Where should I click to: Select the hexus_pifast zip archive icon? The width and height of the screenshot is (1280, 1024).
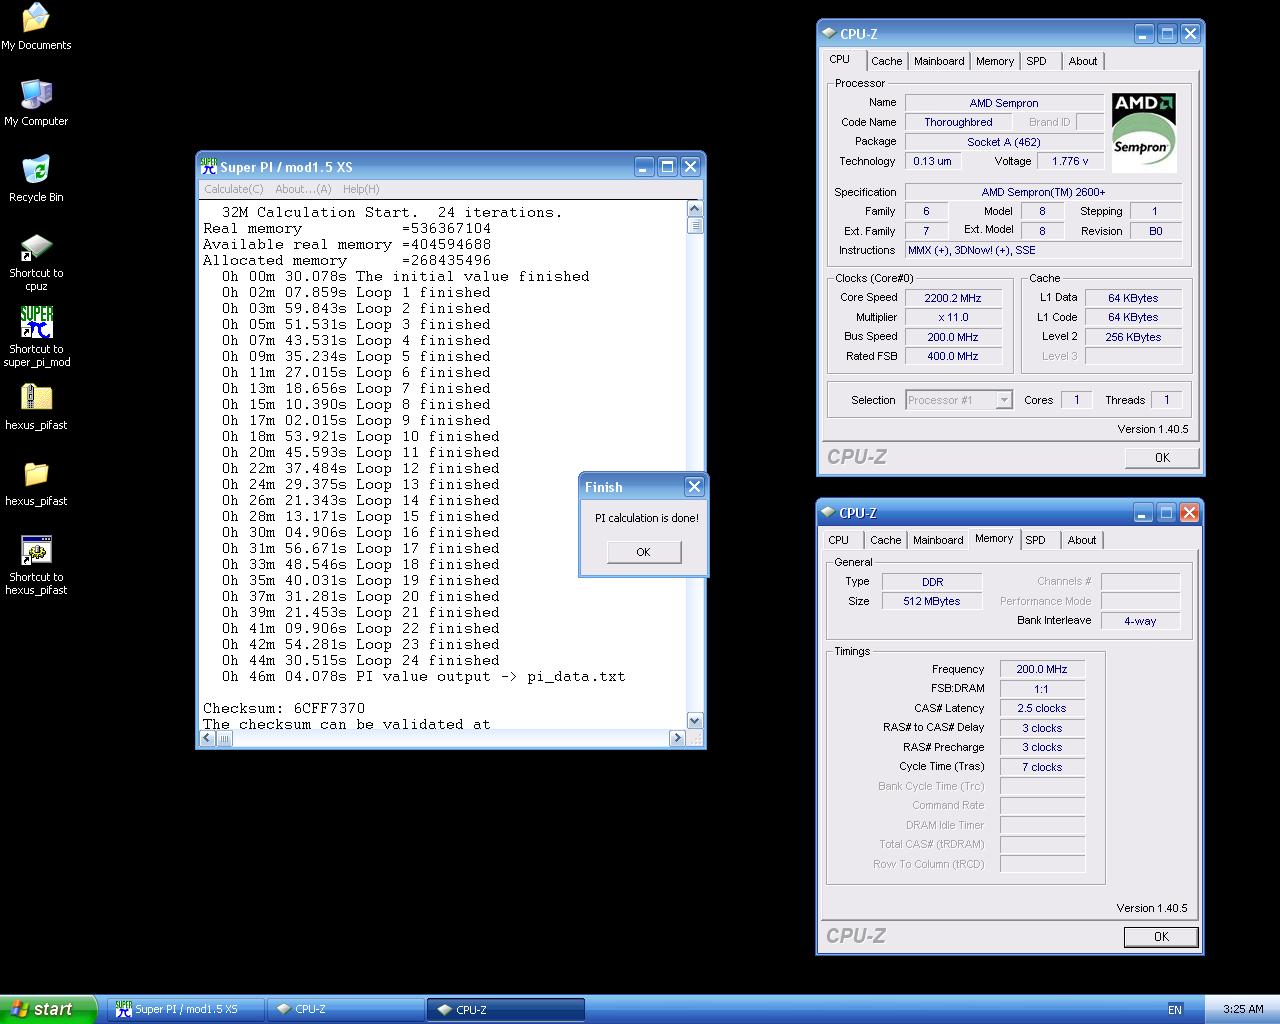click(x=36, y=407)
